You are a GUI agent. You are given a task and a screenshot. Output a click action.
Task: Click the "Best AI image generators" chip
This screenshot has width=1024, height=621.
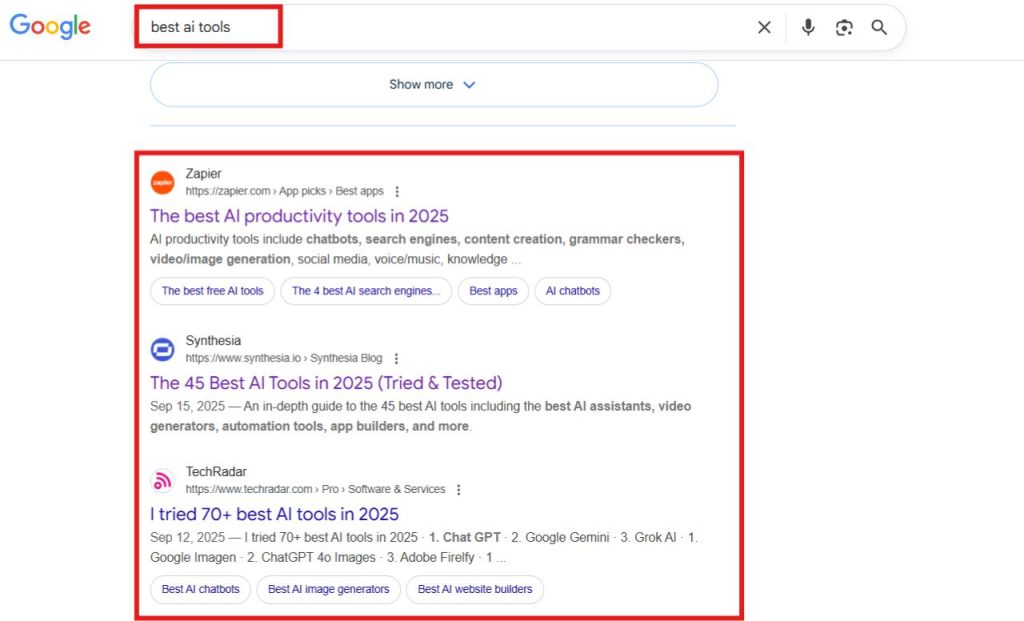[x=328, y=589]
